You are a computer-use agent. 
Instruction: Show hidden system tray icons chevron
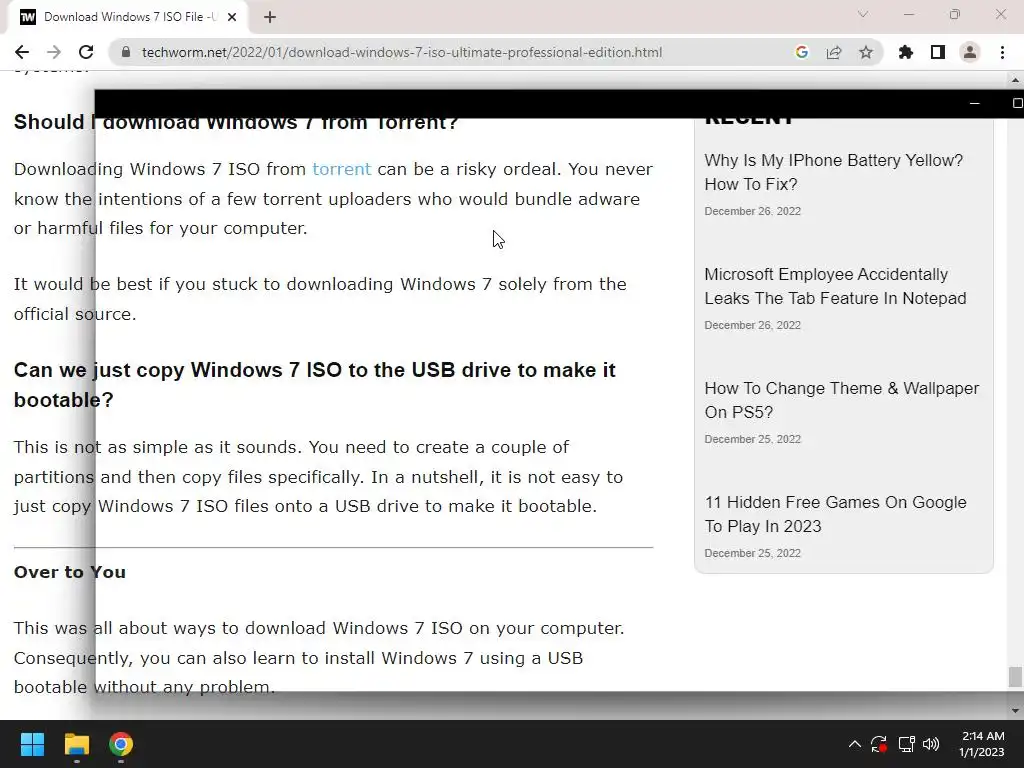point(854,744)
